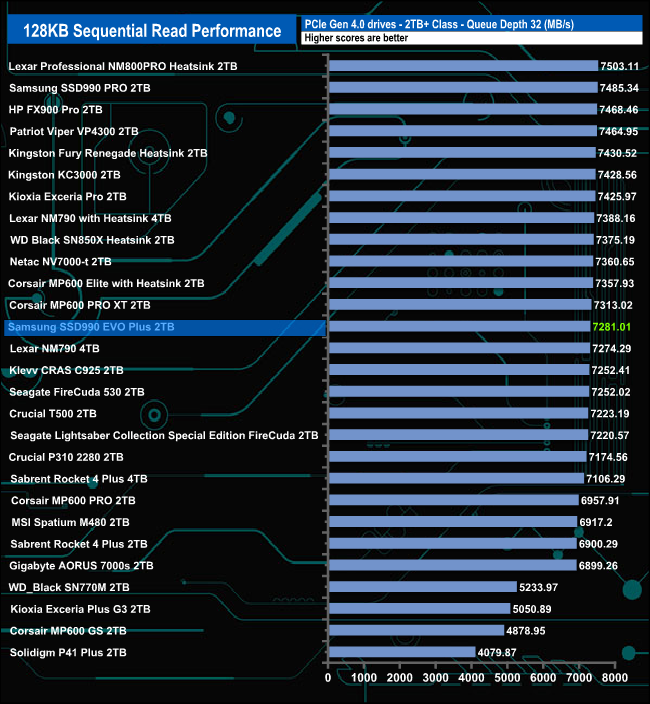Viewport: 650px width, 704px height.
Task: Click the value 7464.95
Action: 619,132
